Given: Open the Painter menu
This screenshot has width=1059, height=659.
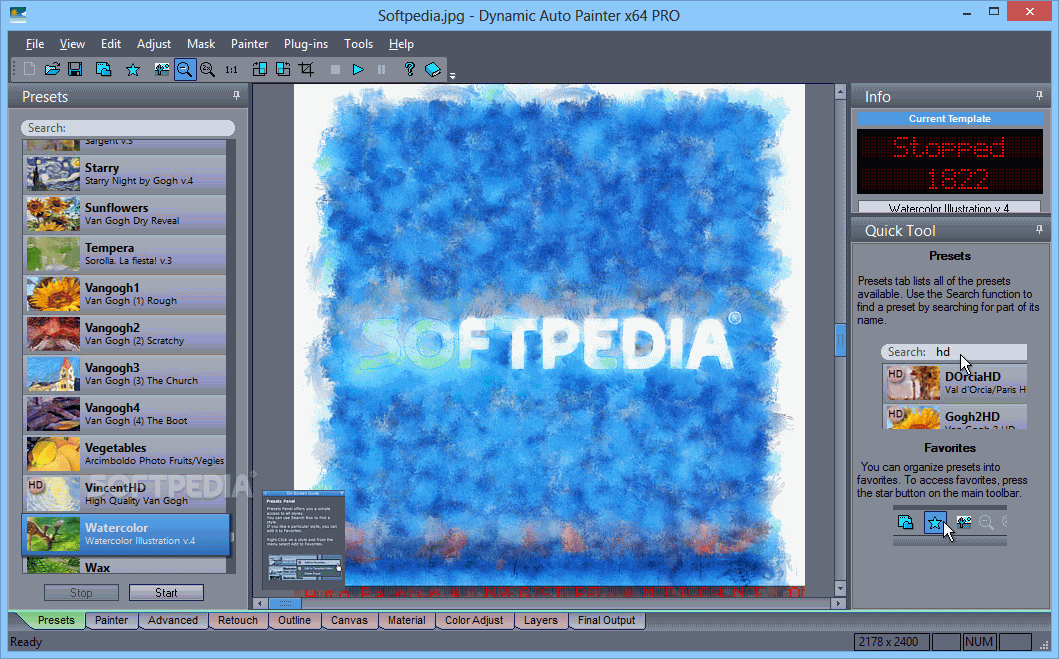Looking at the screenshot, I should 249,44.
